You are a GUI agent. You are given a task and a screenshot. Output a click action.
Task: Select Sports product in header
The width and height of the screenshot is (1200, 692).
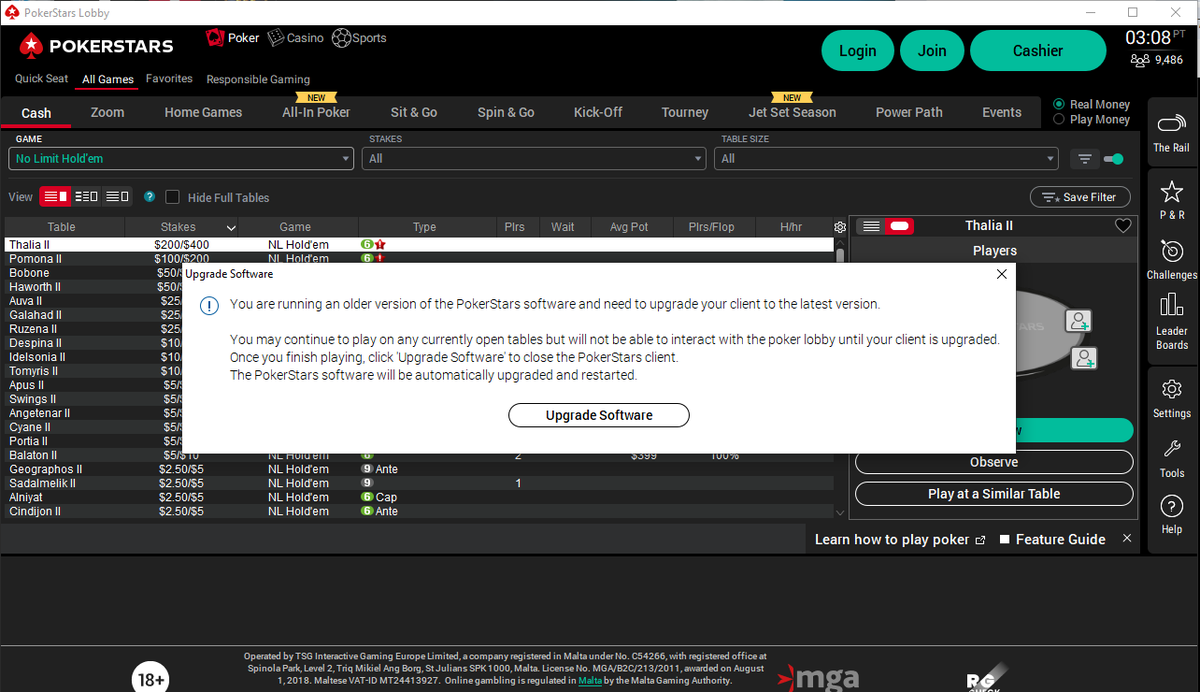pyautogui.click(x=359, y=38)
